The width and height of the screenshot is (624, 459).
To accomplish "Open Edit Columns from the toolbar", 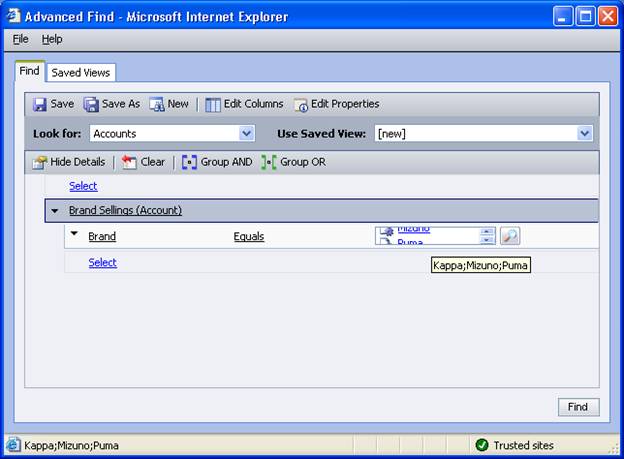I will (213, 104).
